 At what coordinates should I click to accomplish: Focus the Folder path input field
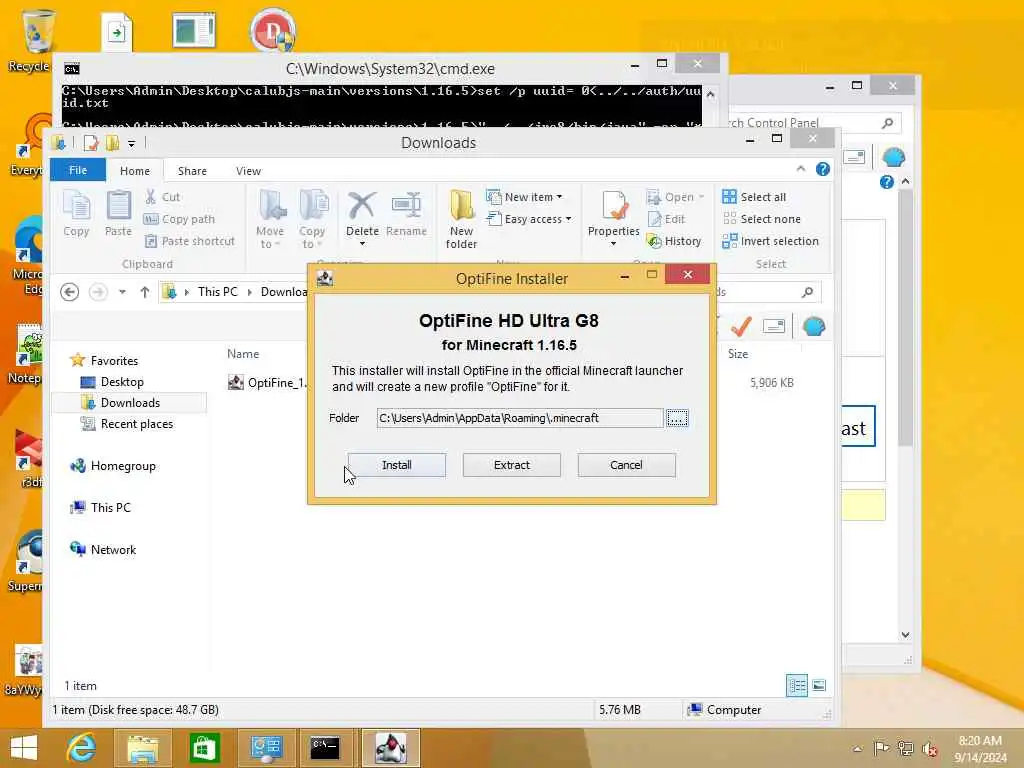coord(520,418)
